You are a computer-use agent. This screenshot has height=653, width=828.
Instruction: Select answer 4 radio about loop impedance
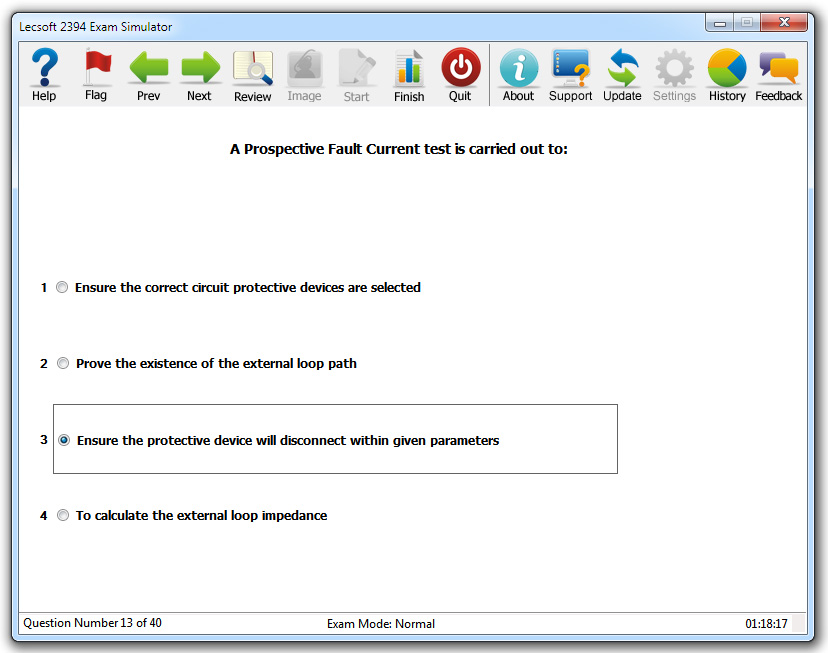click(x=63, y=515)
